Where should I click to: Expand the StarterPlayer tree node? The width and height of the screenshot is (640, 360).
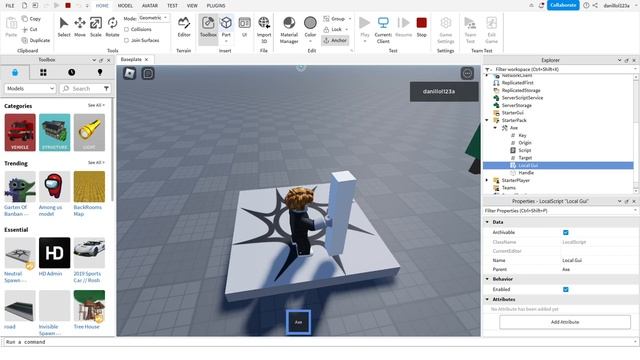(487, 180)
